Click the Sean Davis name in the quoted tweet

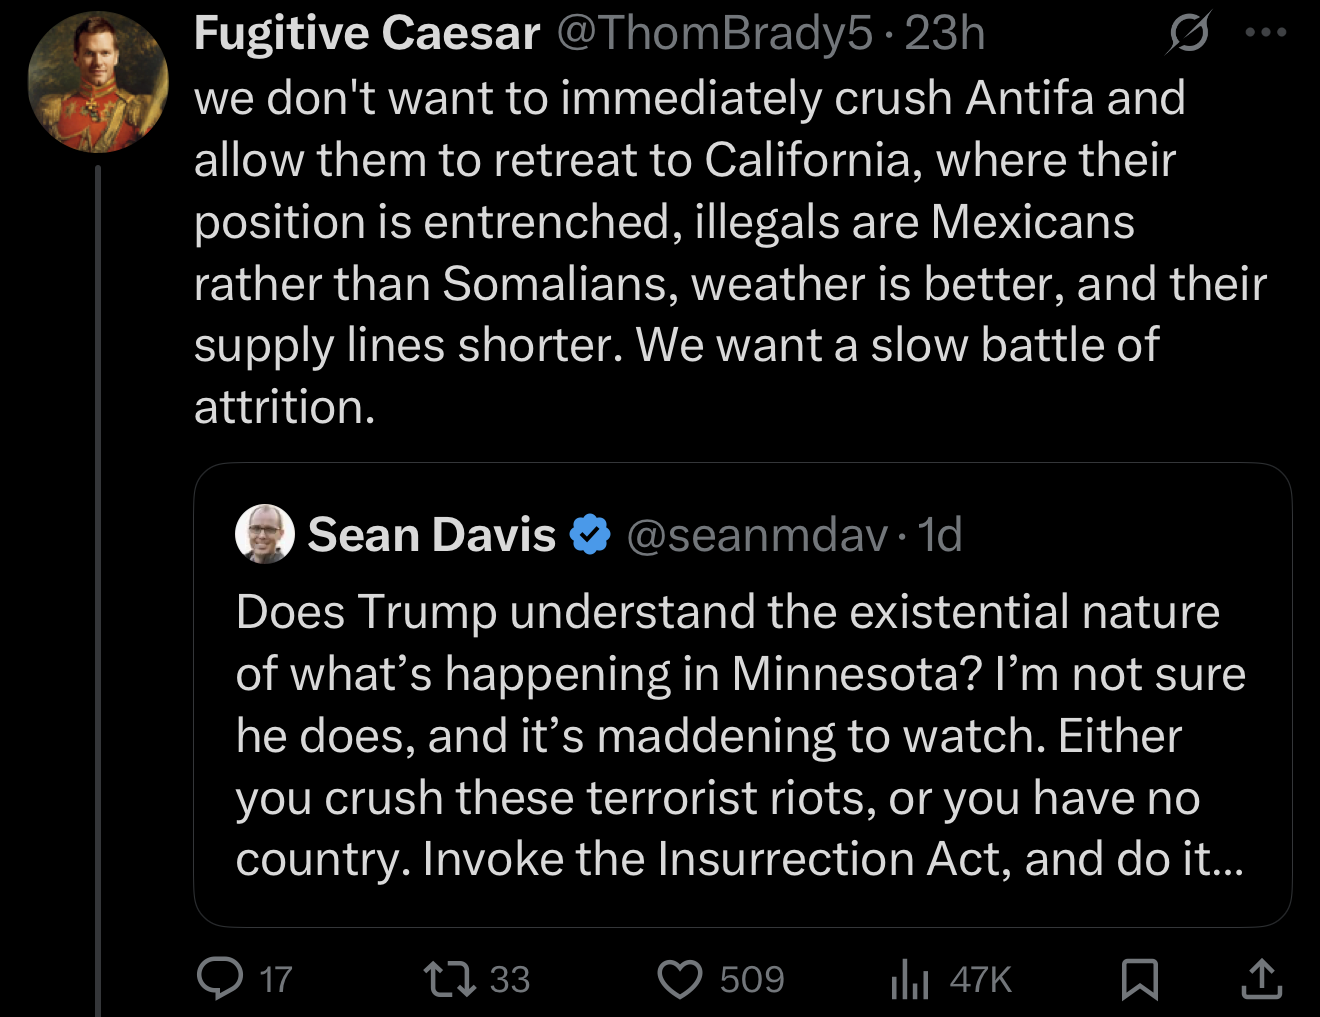tap(431, 535)
